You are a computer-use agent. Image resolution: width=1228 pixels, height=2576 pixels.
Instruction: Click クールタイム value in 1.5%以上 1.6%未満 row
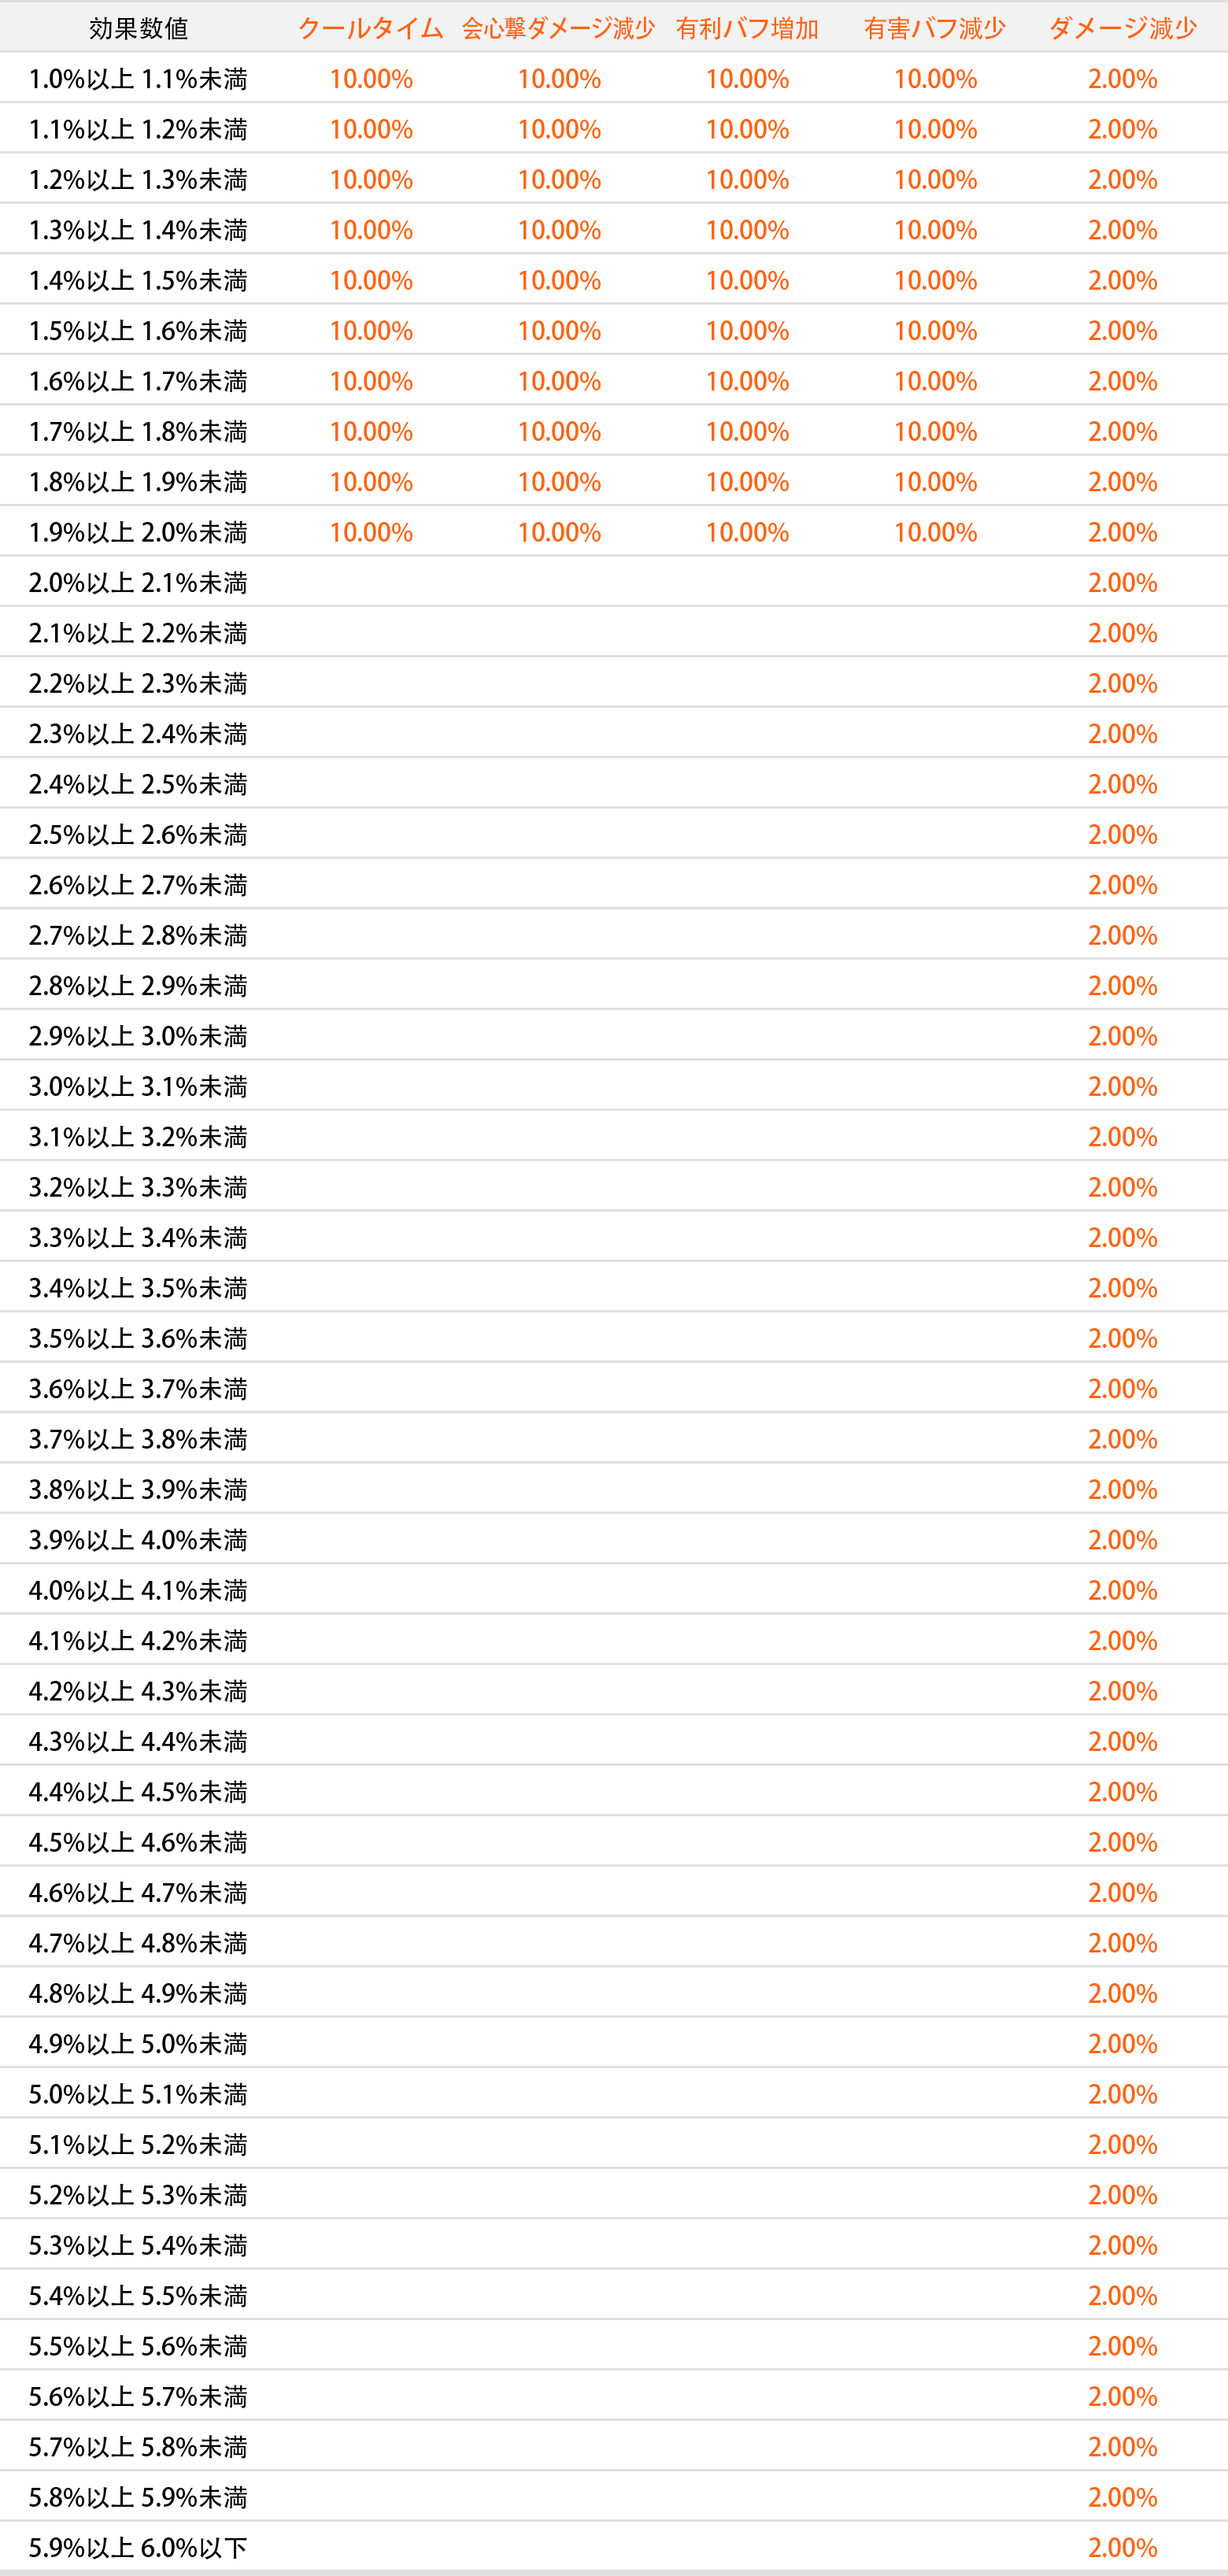371,331
